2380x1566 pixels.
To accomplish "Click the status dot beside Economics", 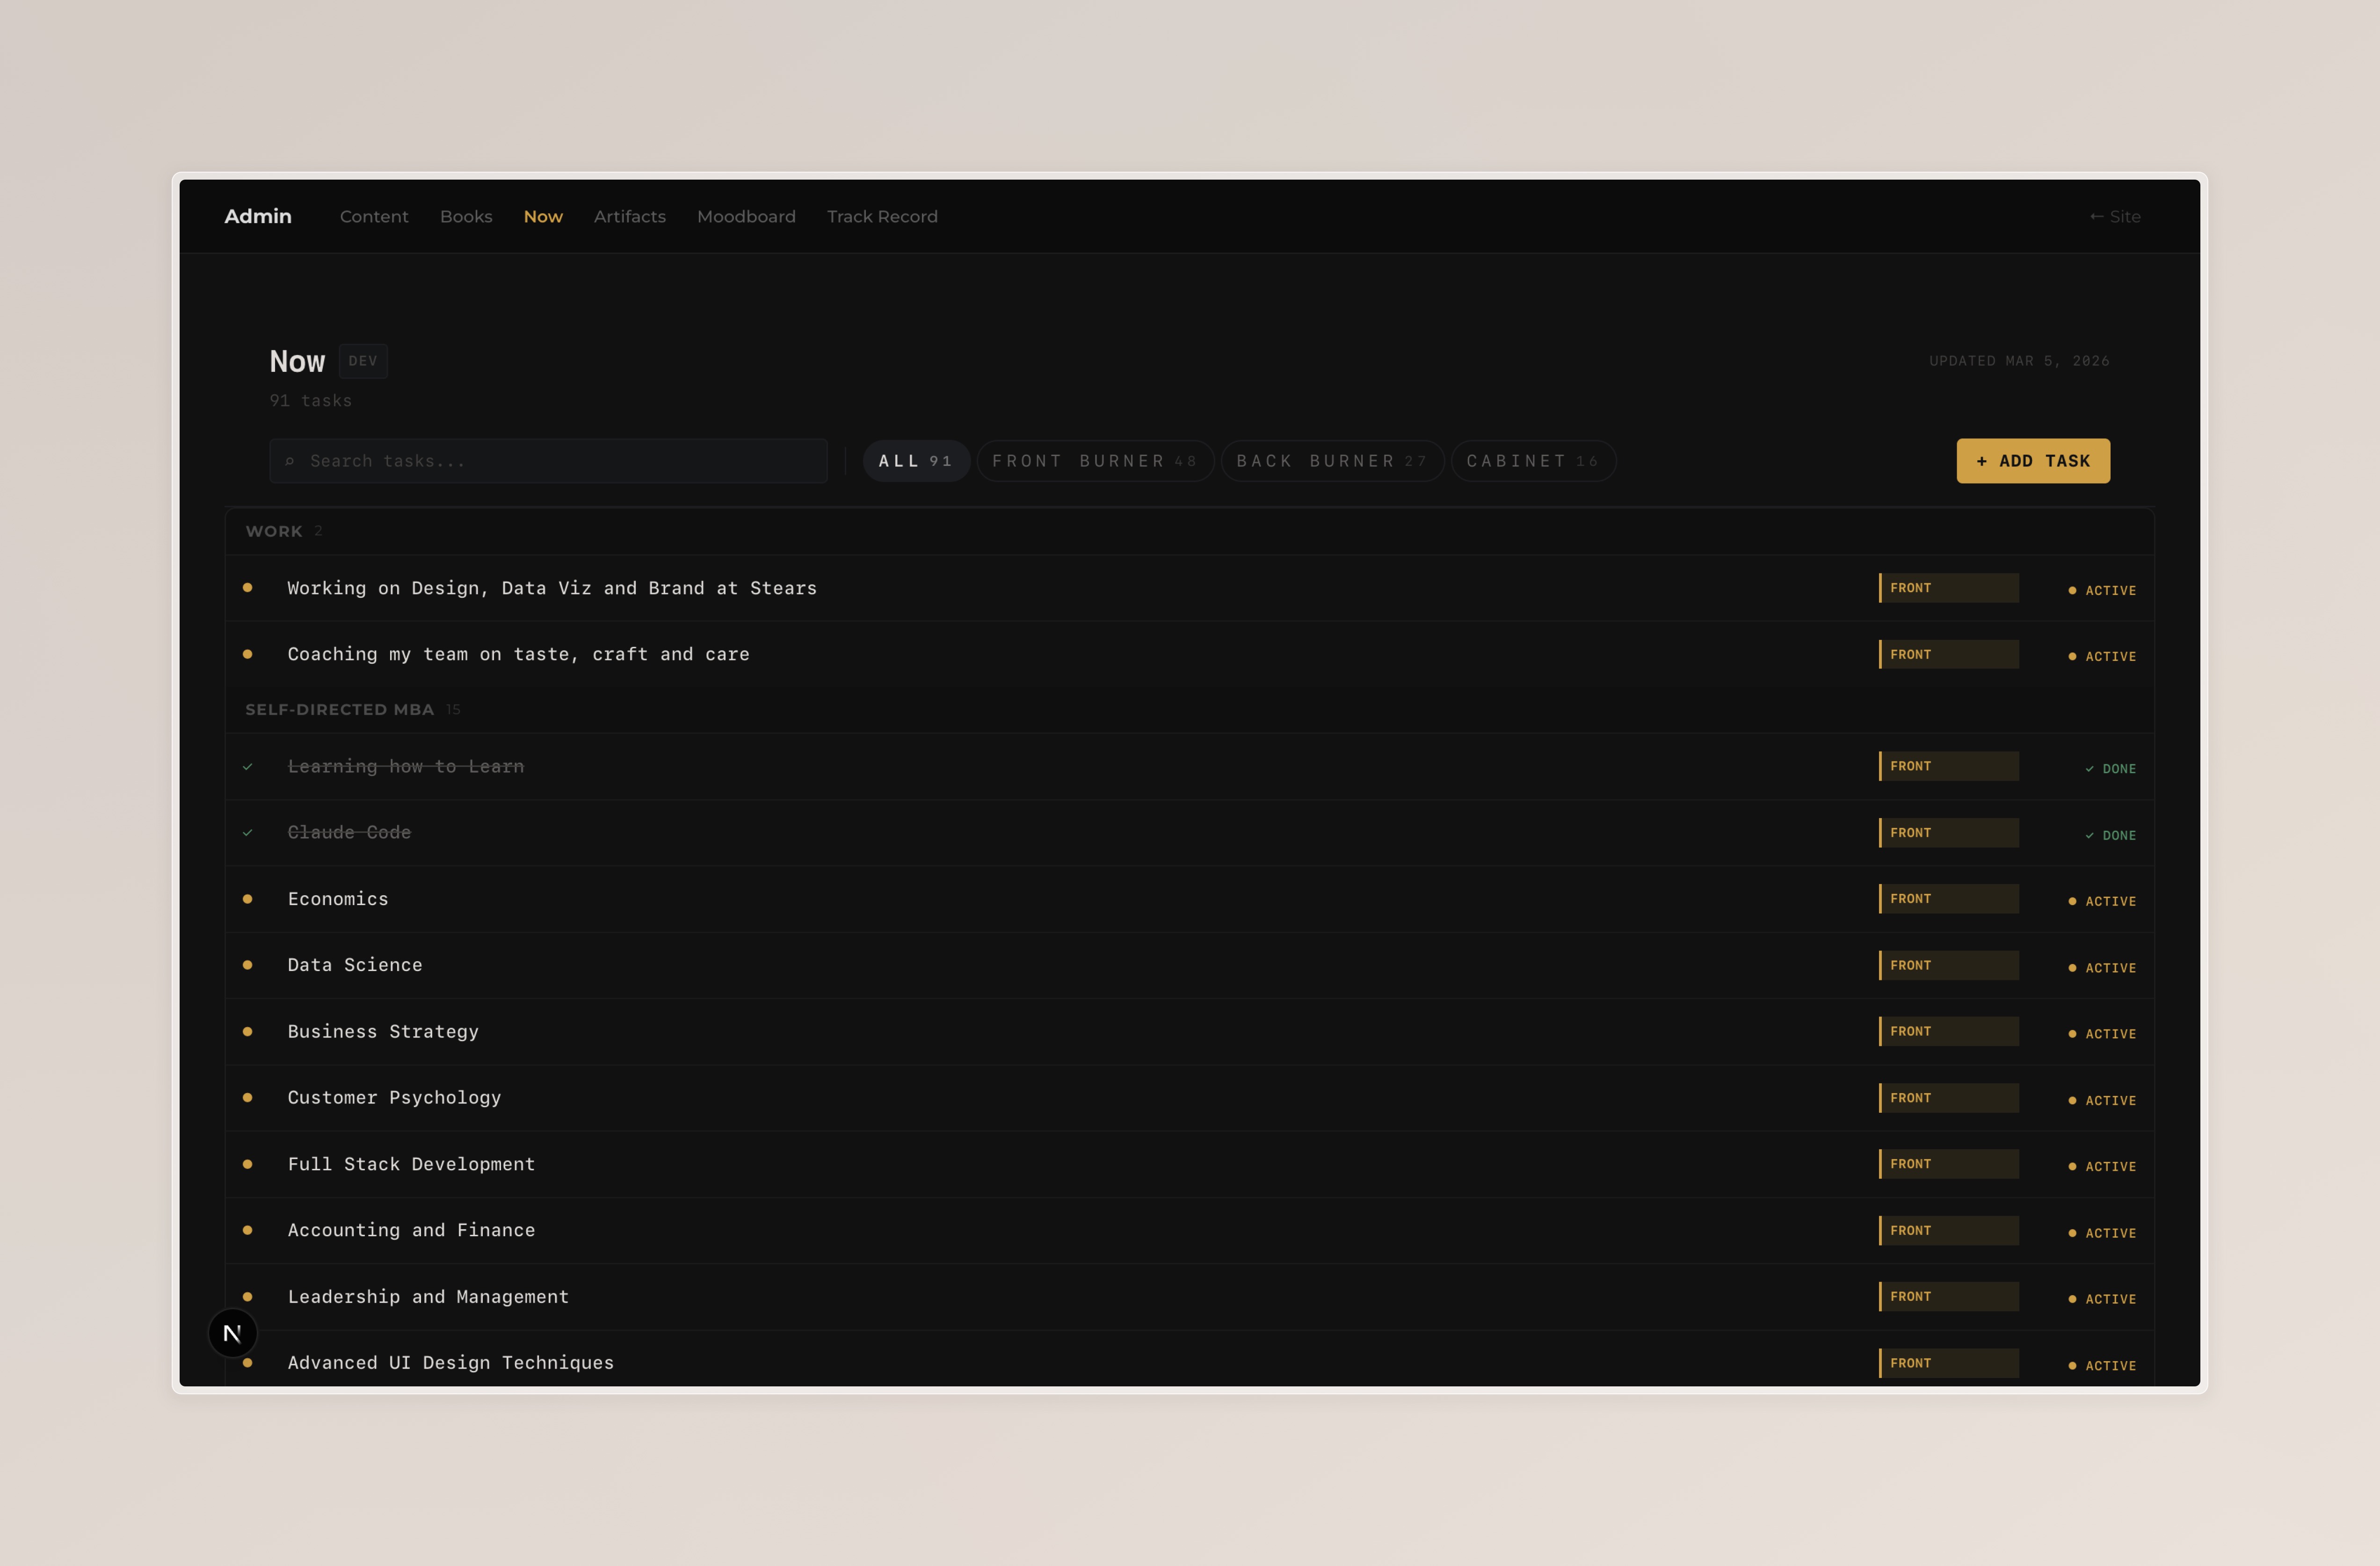I will pyautogui.click(x=247, y=899).
